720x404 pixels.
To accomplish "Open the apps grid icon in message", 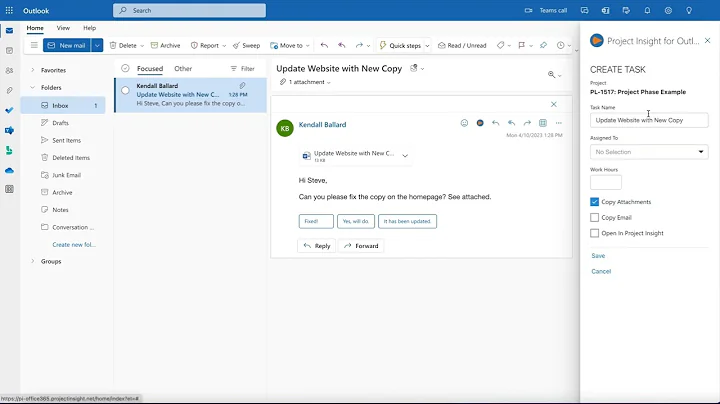I will (543, 123).
